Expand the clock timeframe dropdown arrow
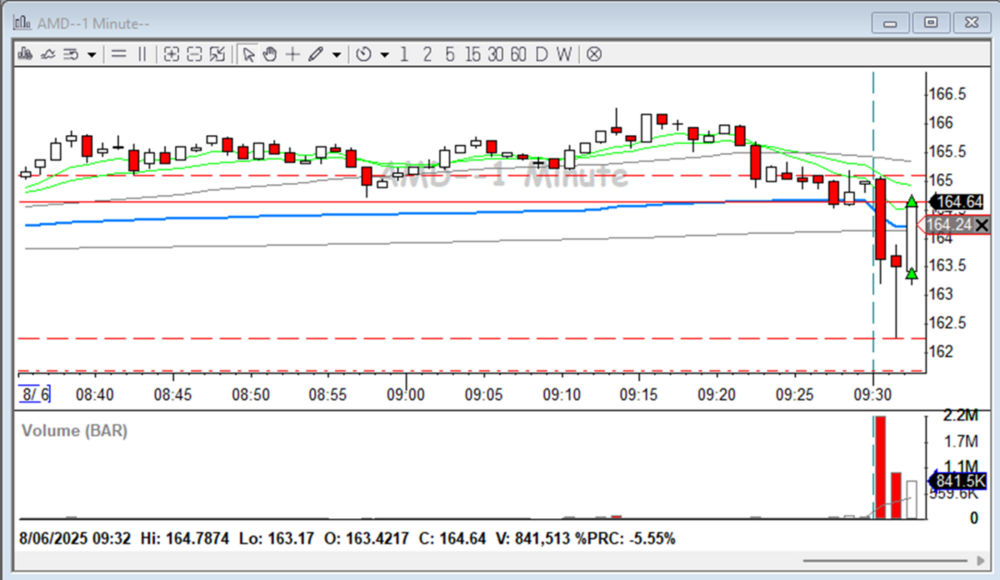This screenshot has height=580, width=1000. pos(385,54)
